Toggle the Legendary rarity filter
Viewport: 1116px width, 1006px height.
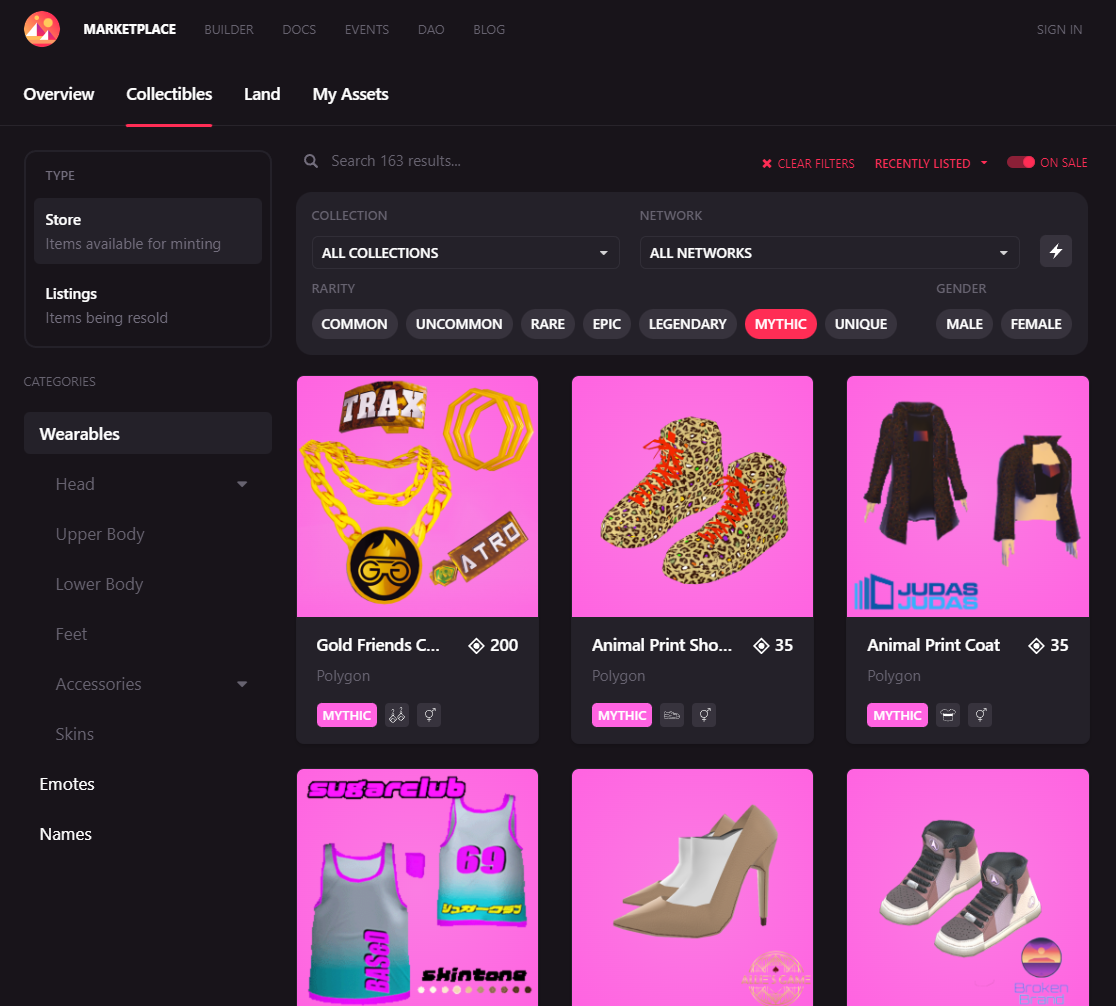coord(688,324)
